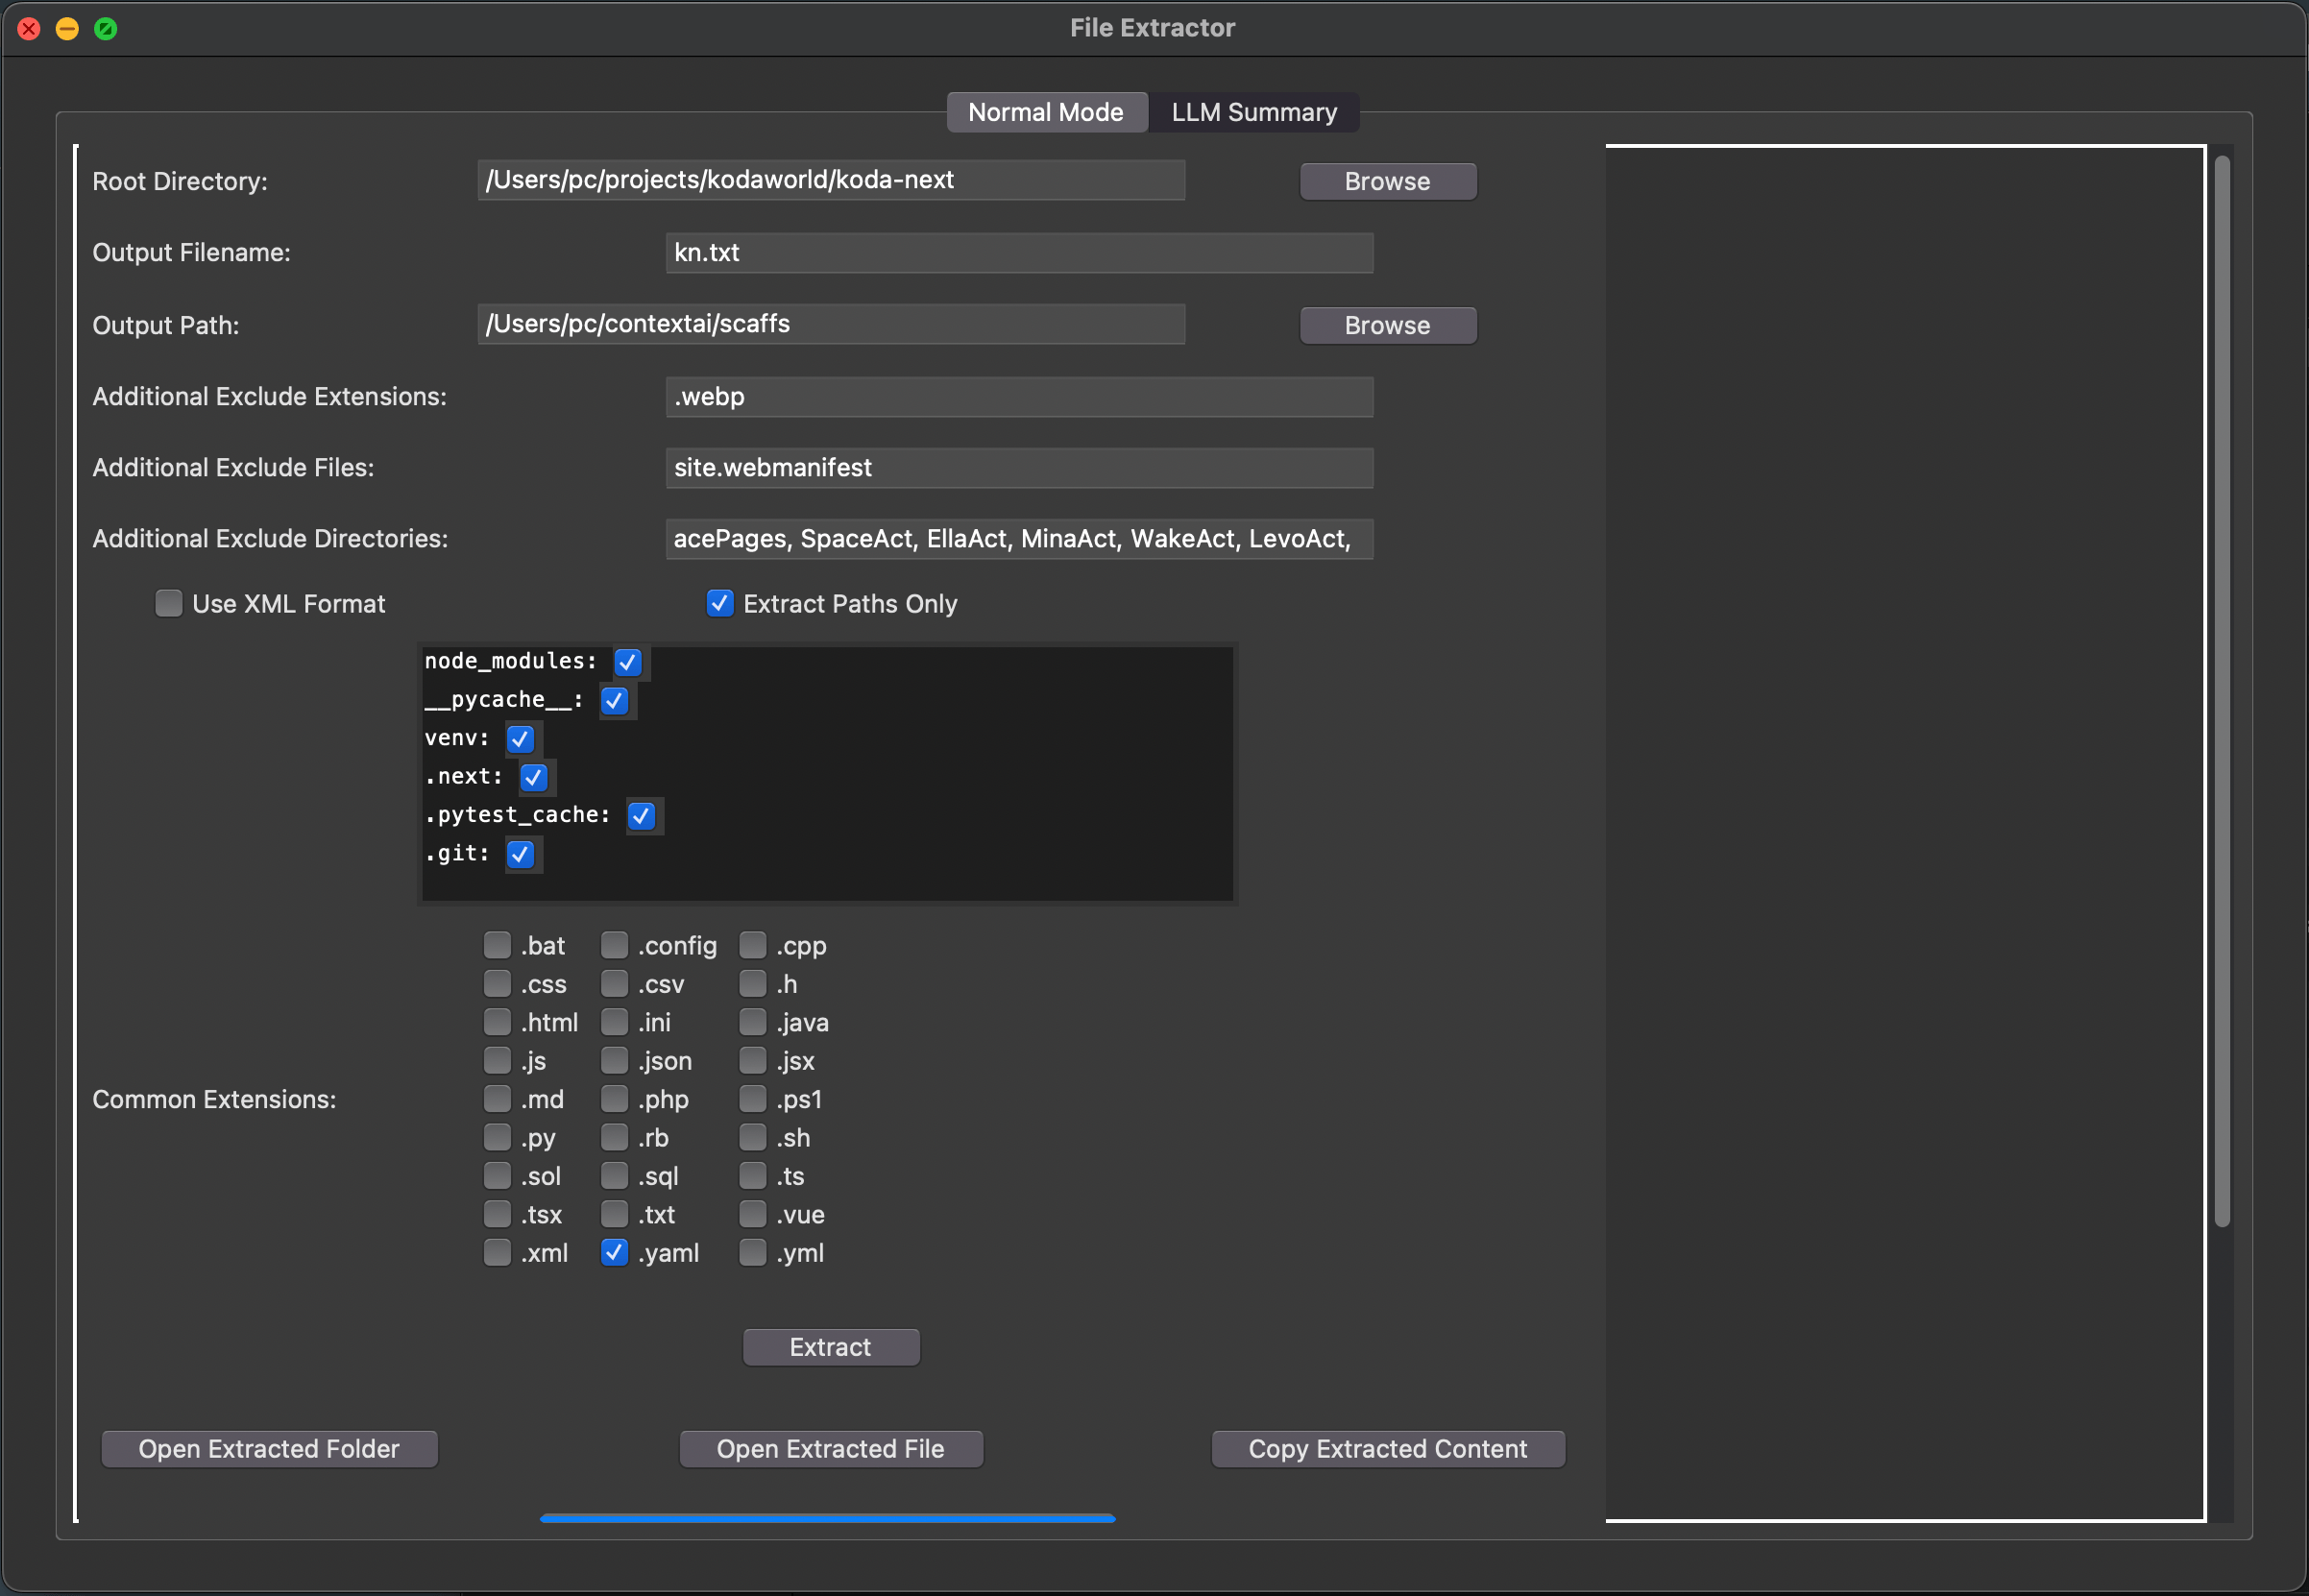Image resolution: width=2309 pixels, height=1596 pixels.
Task: Tick the .sql extension checkbox
Action: 614,1176
